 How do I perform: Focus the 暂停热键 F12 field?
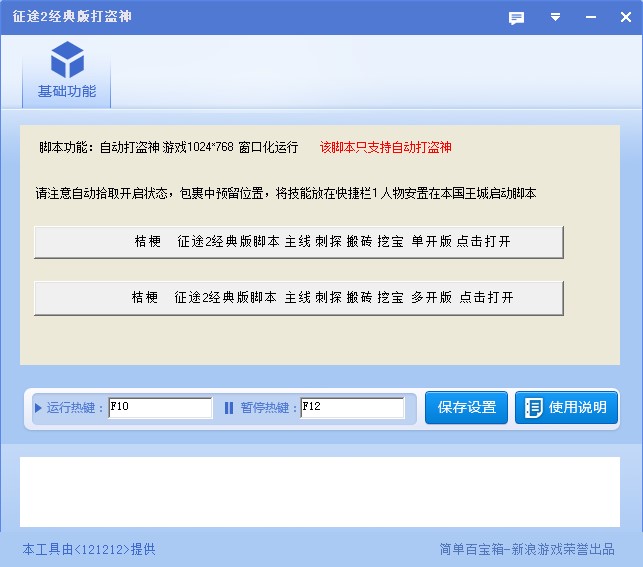click(352, 408)
